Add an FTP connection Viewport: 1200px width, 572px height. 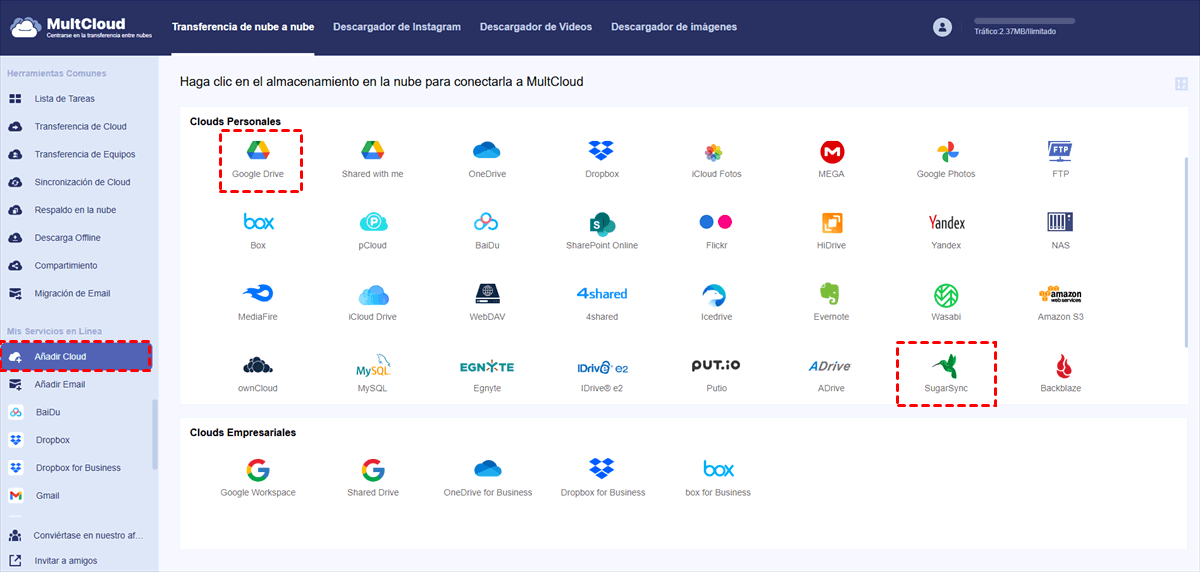(1060, 160)
